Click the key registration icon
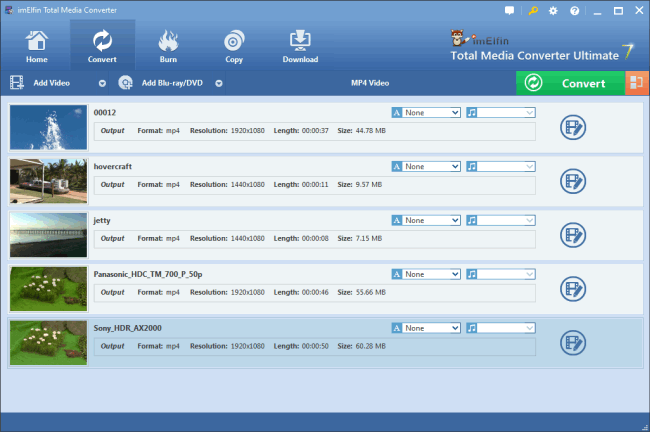 pos(533,10)
